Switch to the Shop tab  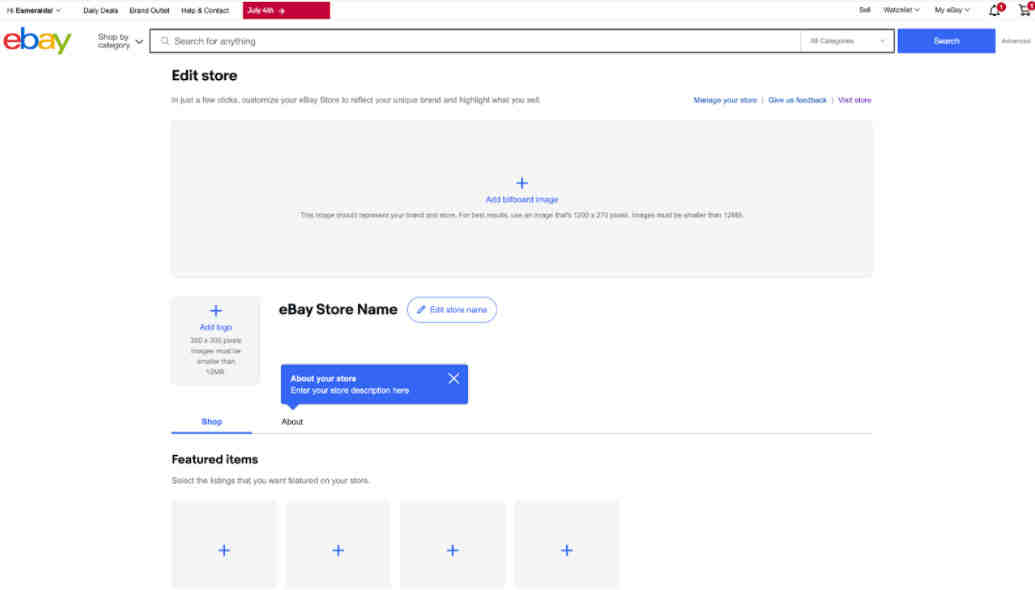point(212,422)
